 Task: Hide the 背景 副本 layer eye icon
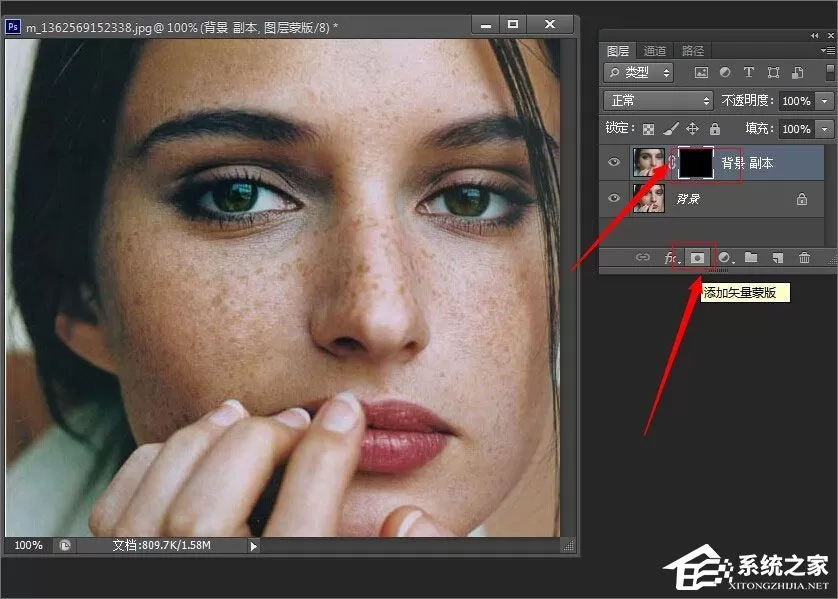614,161
